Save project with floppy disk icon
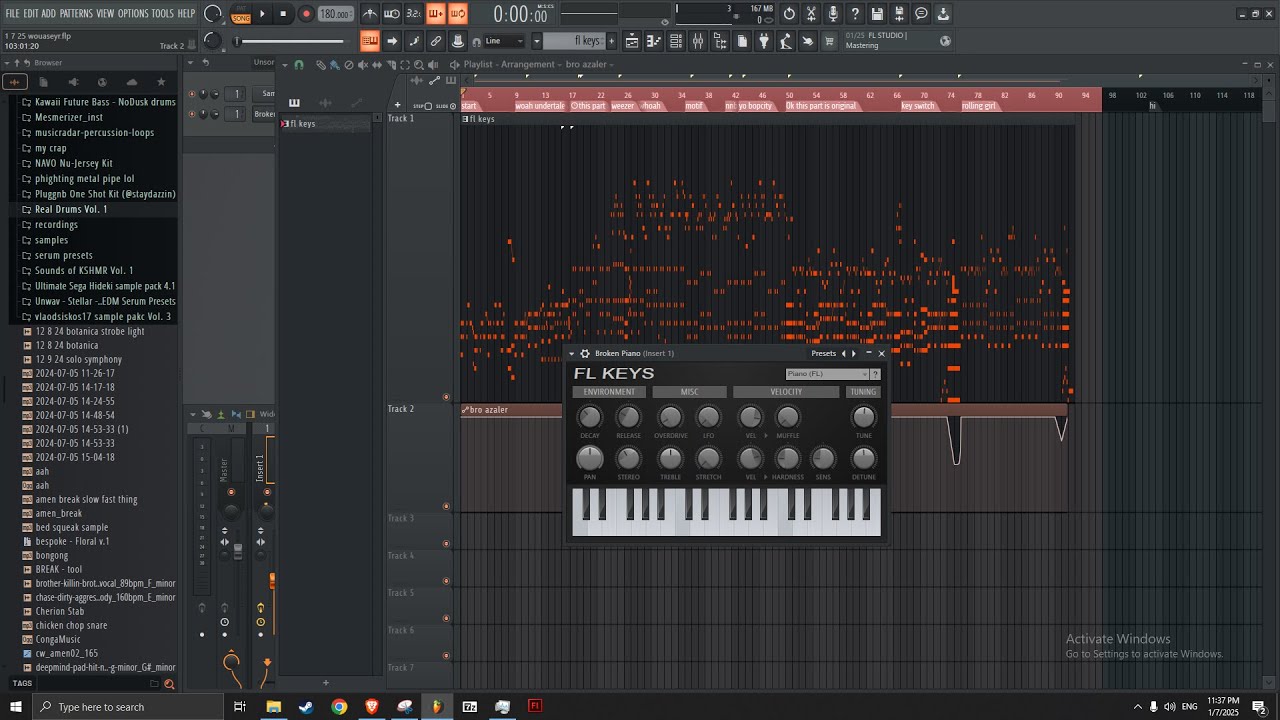Screen dimensions: 1280x720 click(877, 14)
